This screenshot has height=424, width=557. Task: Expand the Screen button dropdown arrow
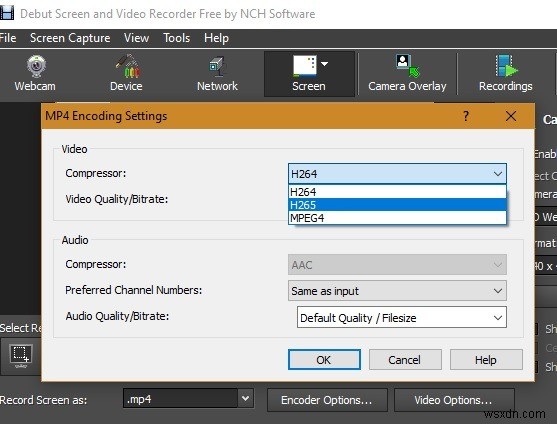(x=324, y=64)
